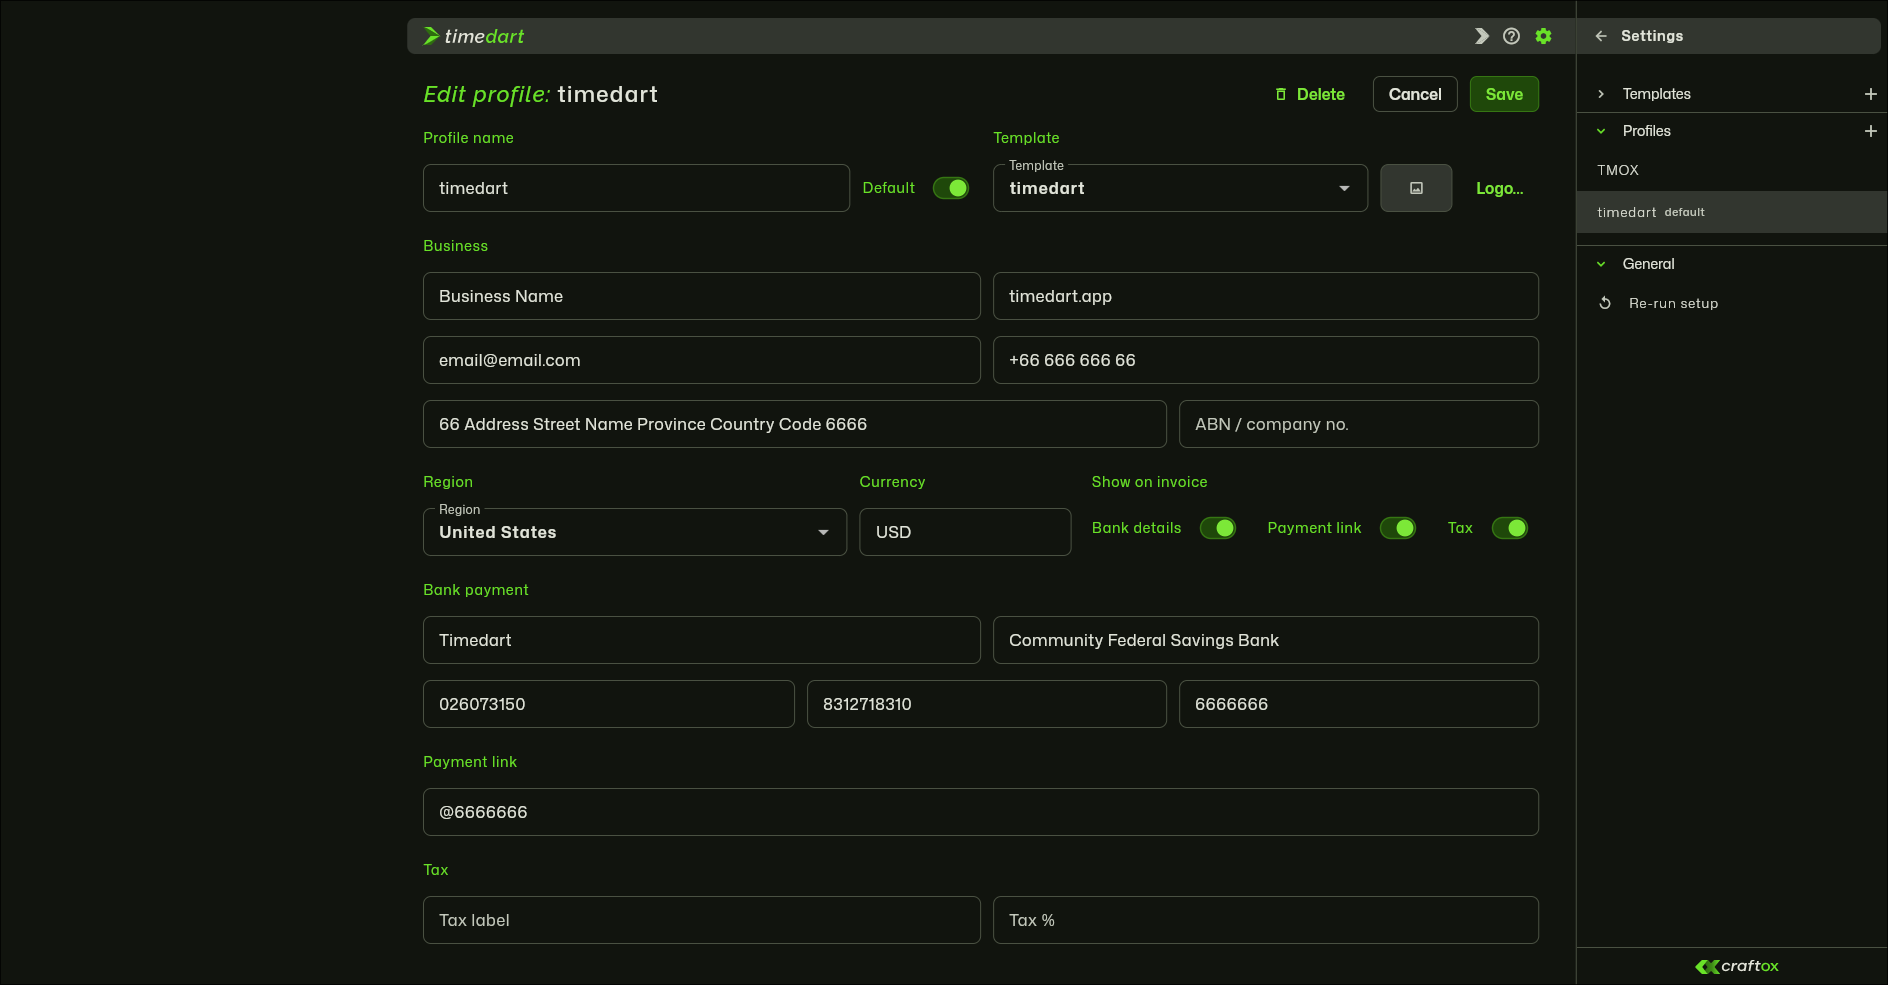Open the help question mark icon
This screenshot has width=1888, height=985.
(1512, 36)
